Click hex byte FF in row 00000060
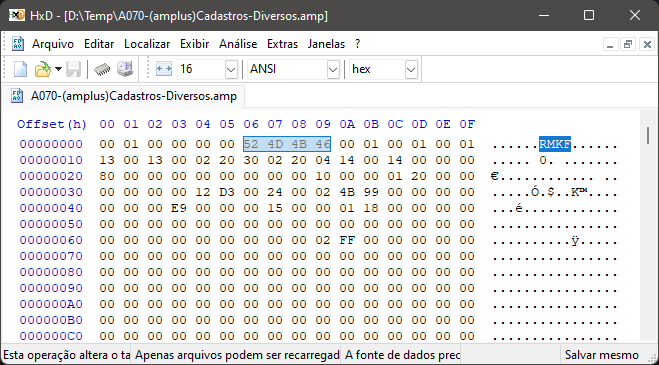 tap(347, 240)
